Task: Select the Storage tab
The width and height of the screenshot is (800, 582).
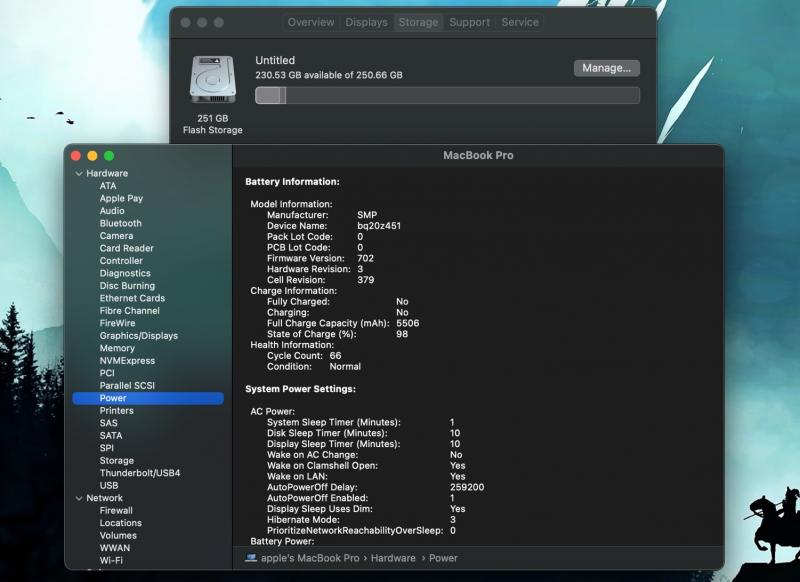Action: coord(418,22)
